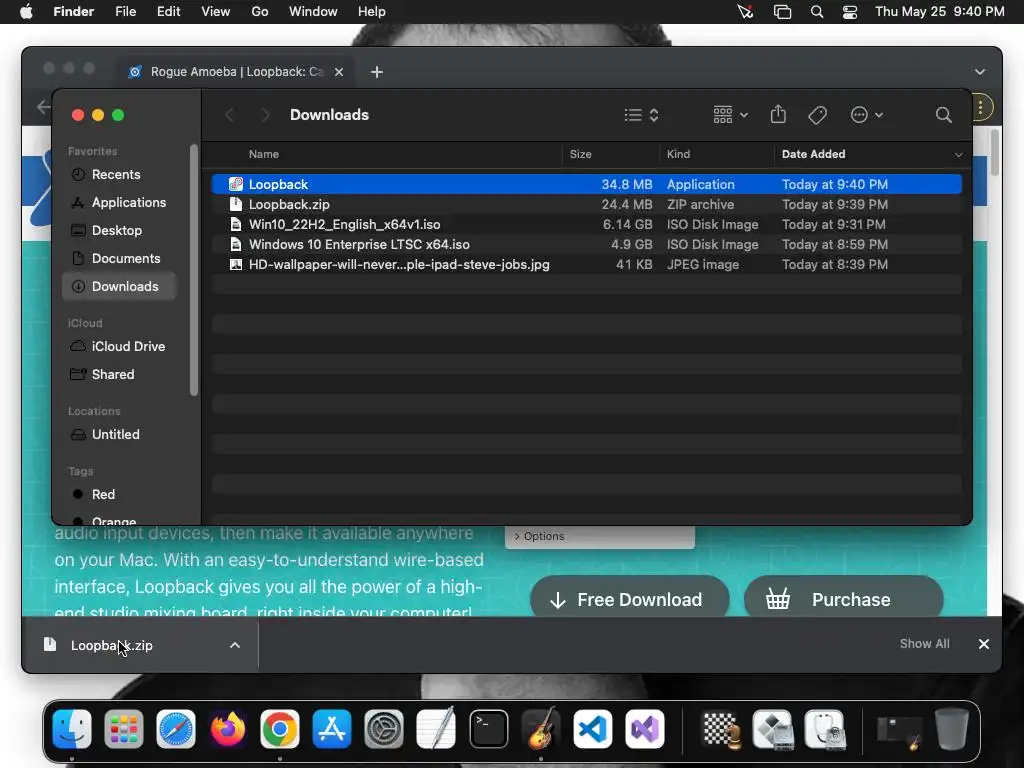The width and height of the screenshot is (1024, 768).
Task: Expand Options disclosure on Loopback webpage
Action: tap(539, 536)
